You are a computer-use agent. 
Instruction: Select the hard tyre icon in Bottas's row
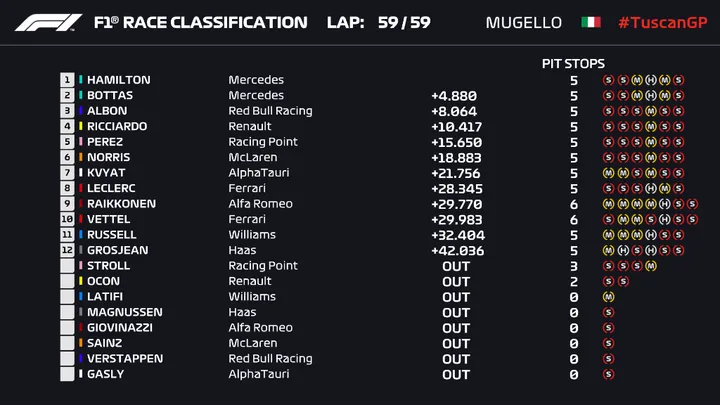pyautogui.click(x=651, y=96)
